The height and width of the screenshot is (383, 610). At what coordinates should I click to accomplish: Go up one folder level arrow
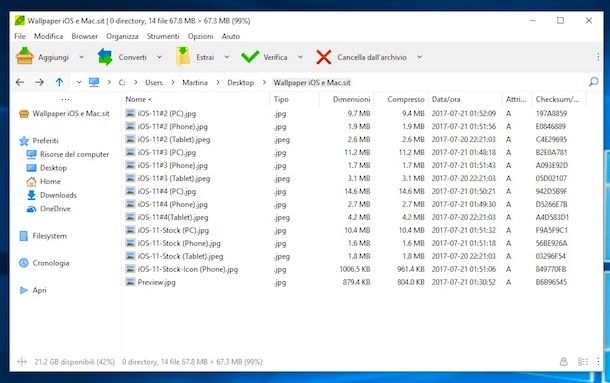click(x=59, y=82)
